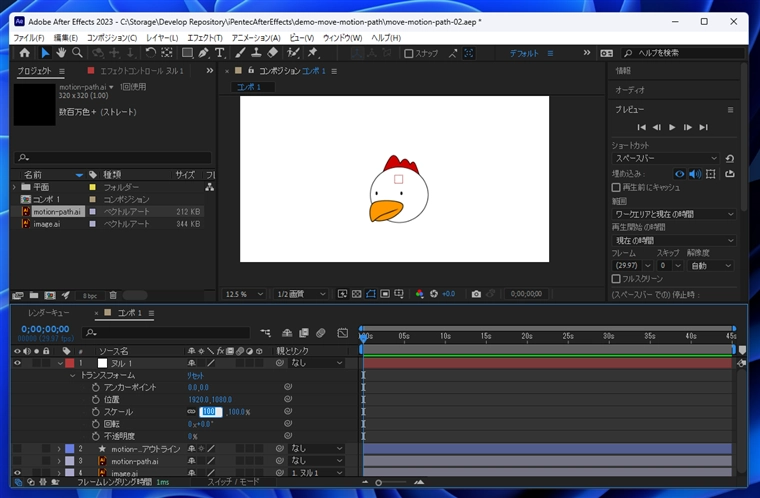The width and height of the screenshot is (760, 498).
Task: Click the 8 bpc color depth button
Action: point(89,296)
